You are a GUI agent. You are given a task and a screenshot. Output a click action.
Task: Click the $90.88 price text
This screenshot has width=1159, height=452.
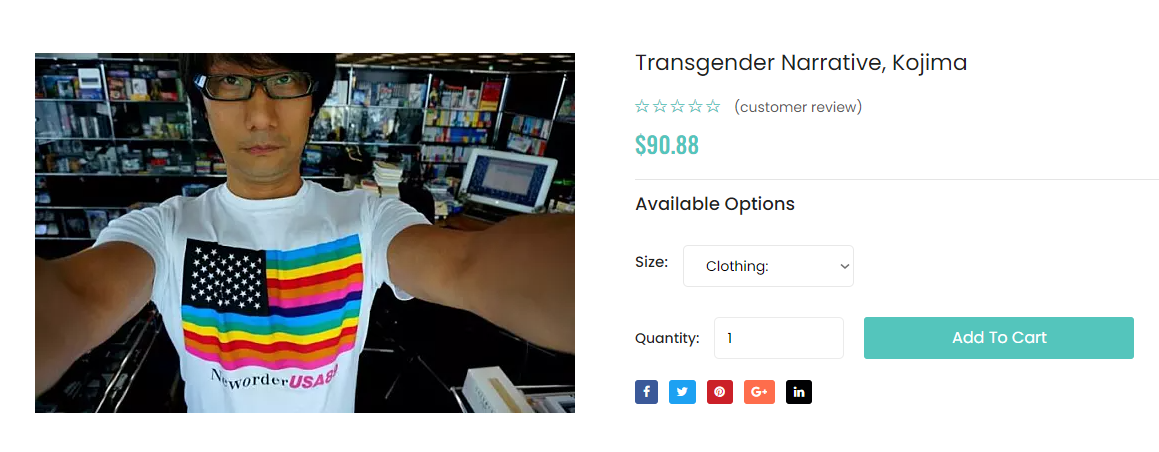(667, 145)
